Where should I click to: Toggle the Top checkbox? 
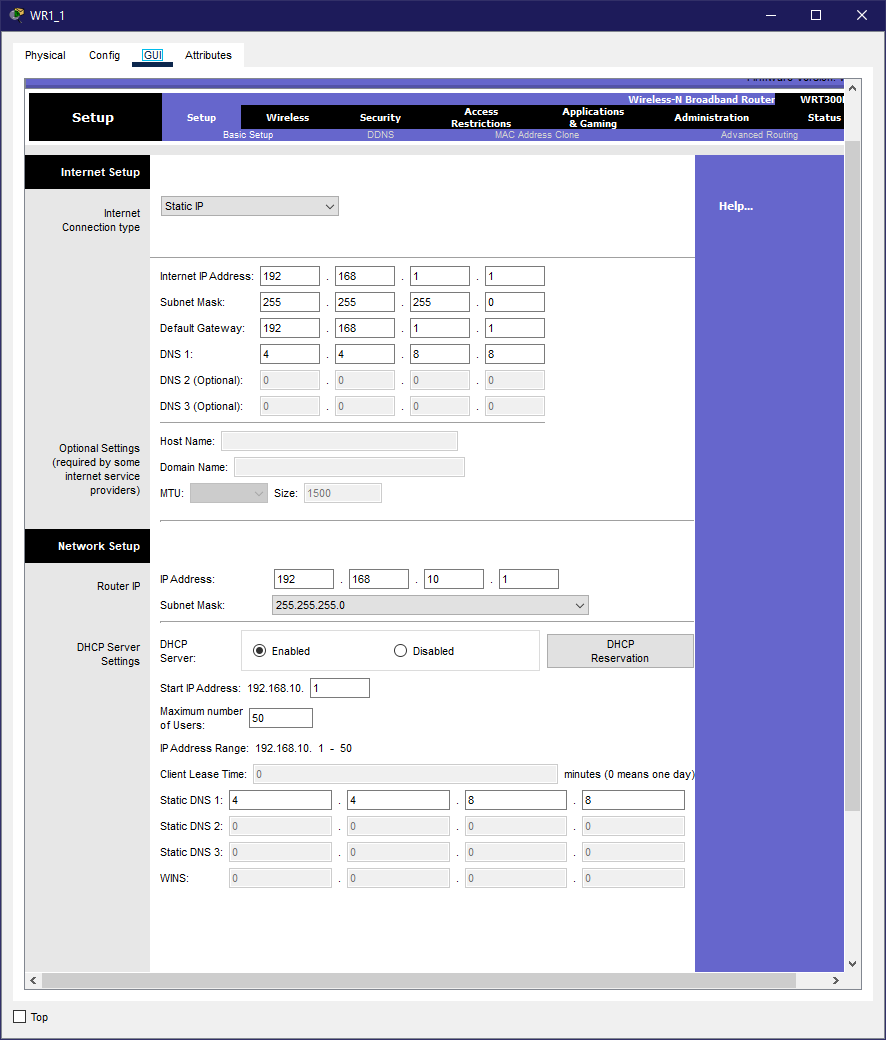coord(20,1017)
